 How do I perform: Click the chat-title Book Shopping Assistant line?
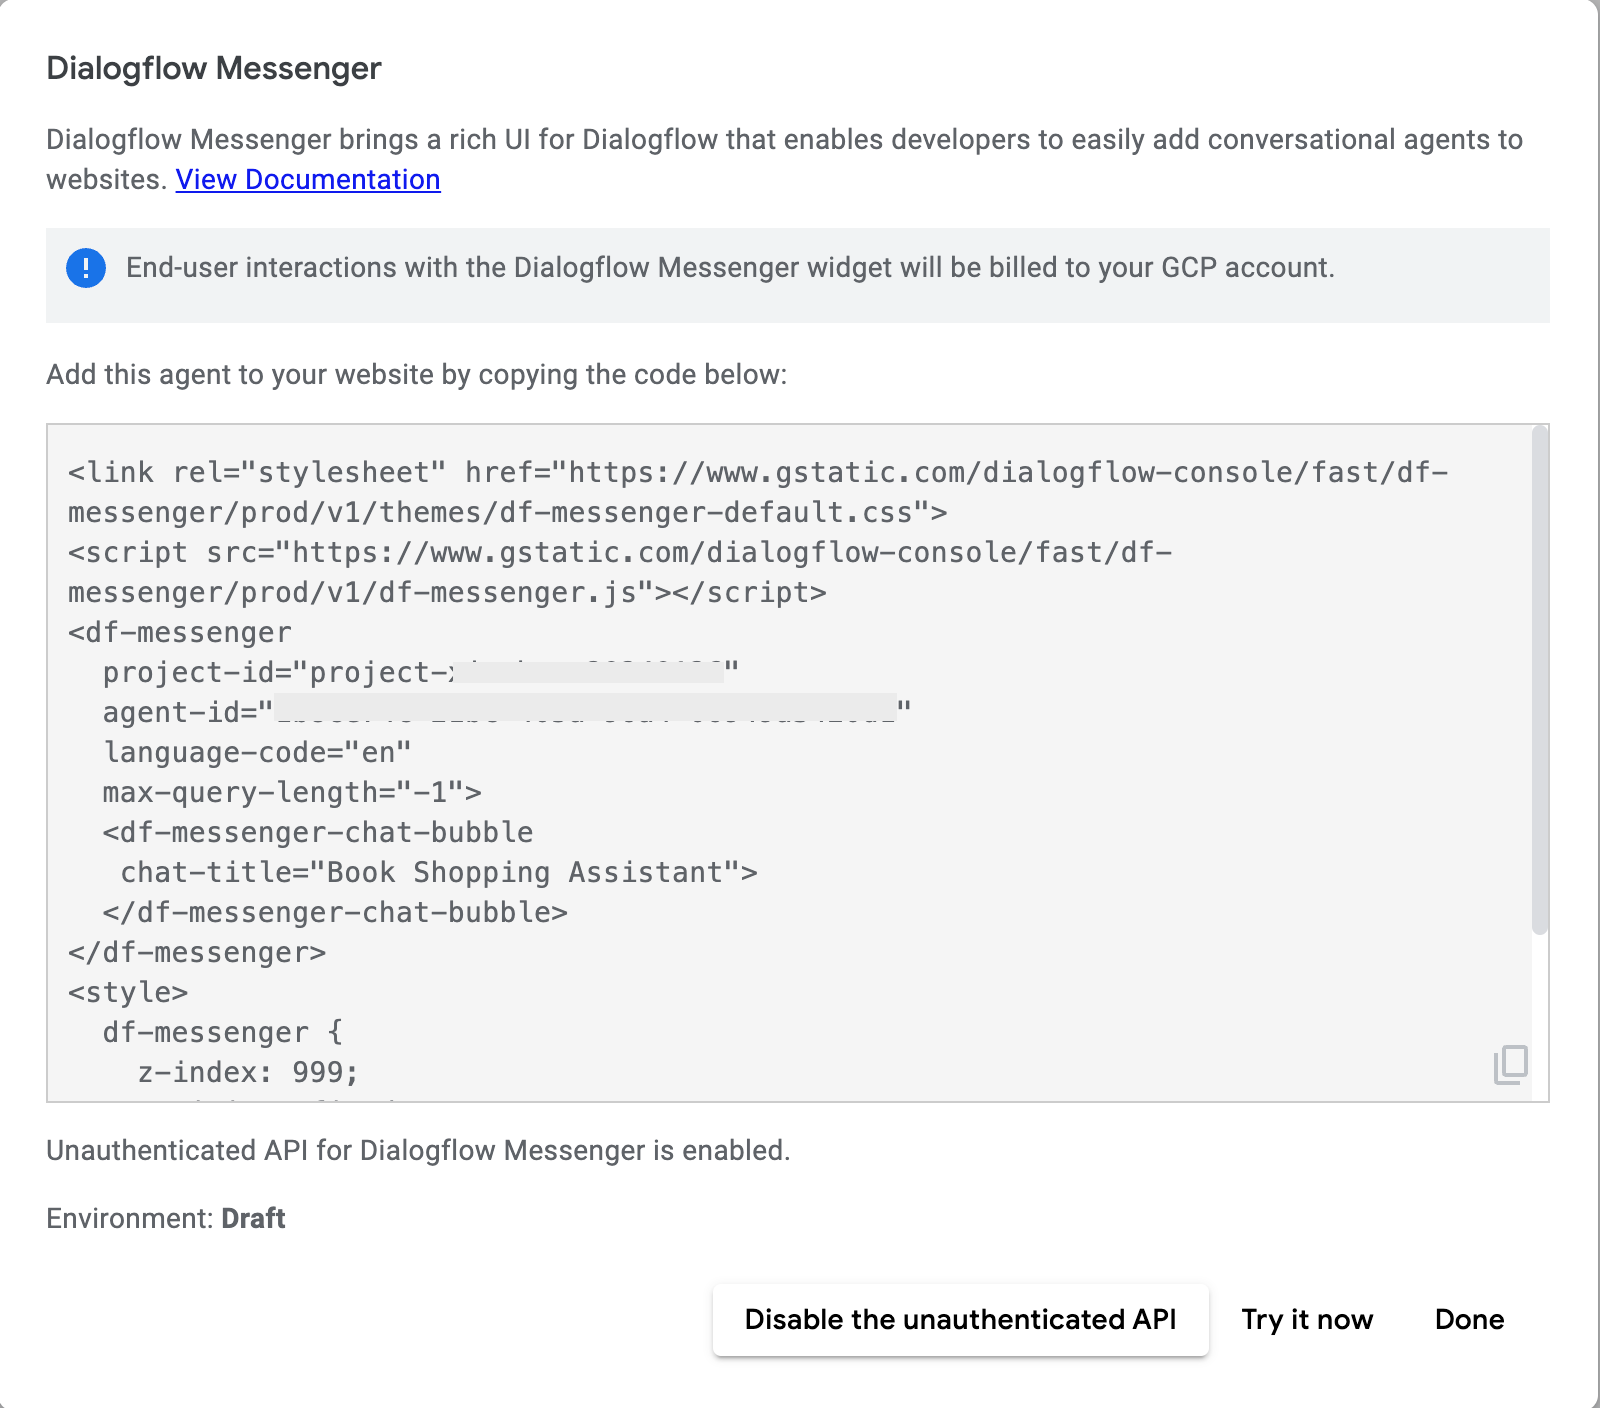point(438,873)
